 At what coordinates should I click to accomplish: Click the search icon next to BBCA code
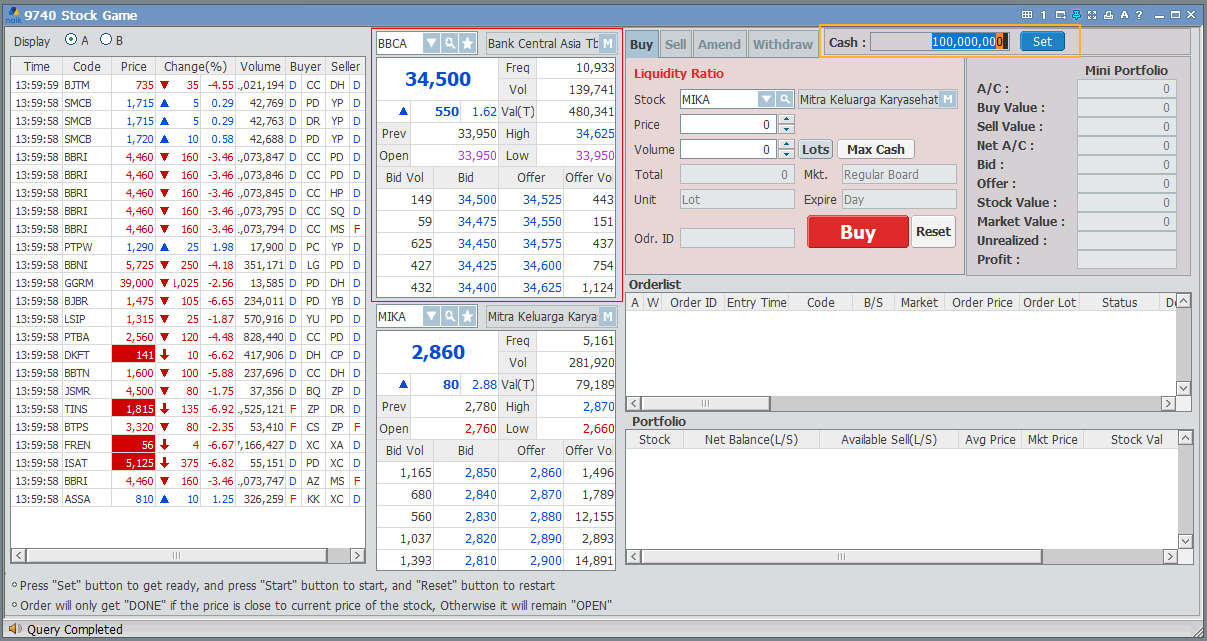[450, 44]
